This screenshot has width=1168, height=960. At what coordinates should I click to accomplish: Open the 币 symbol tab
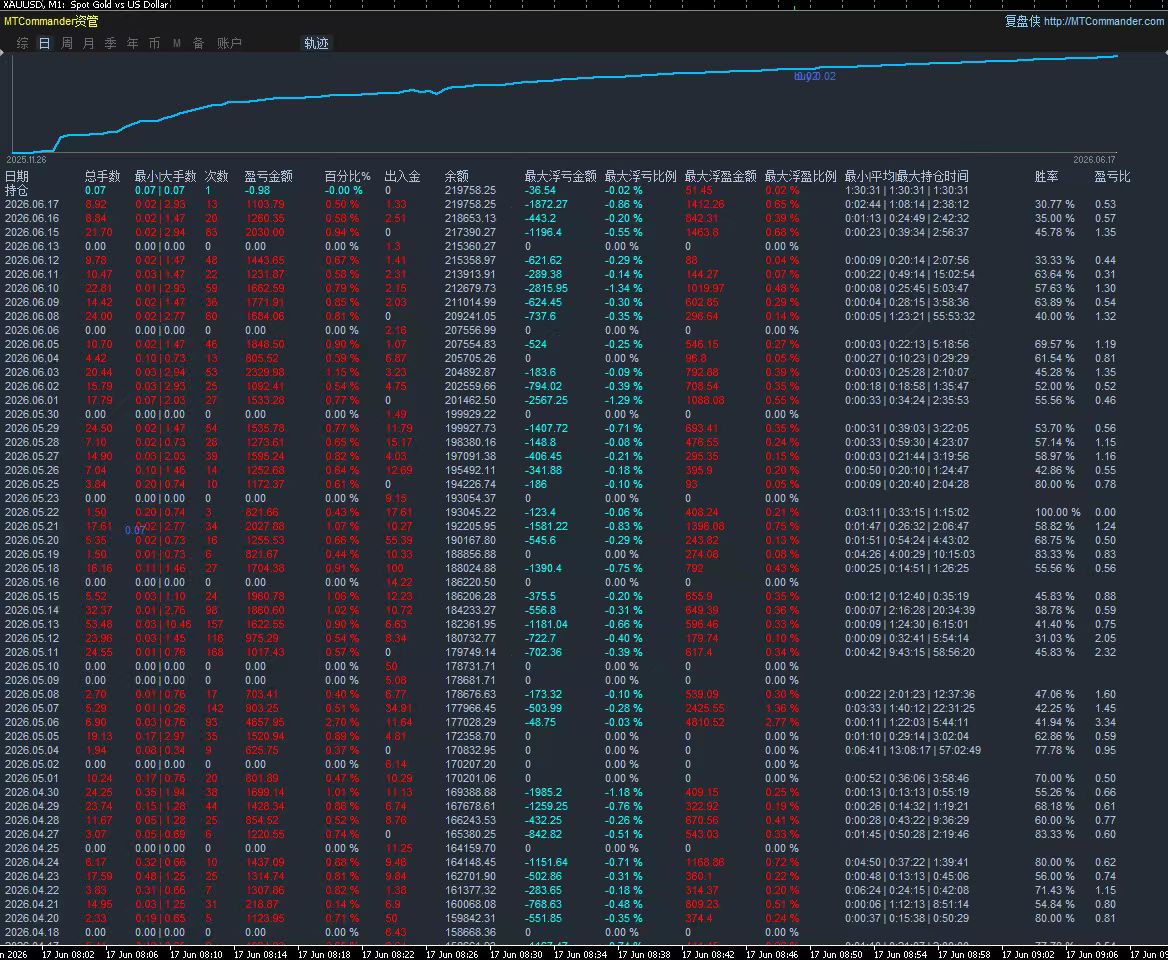(x=154, y=43)
